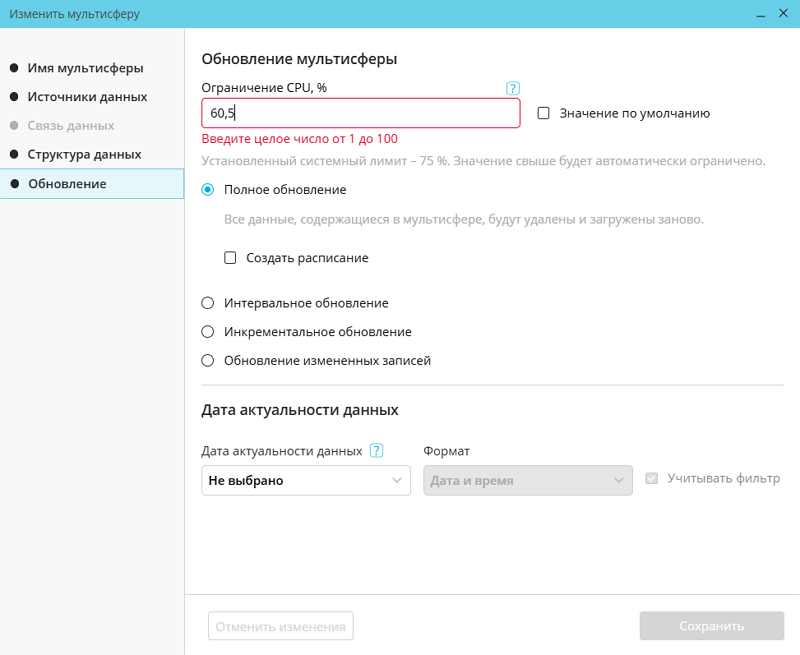This screenshot has height=655, width=800.
Task: Click the help icon next to CPU limit
Action: (513, 88)
